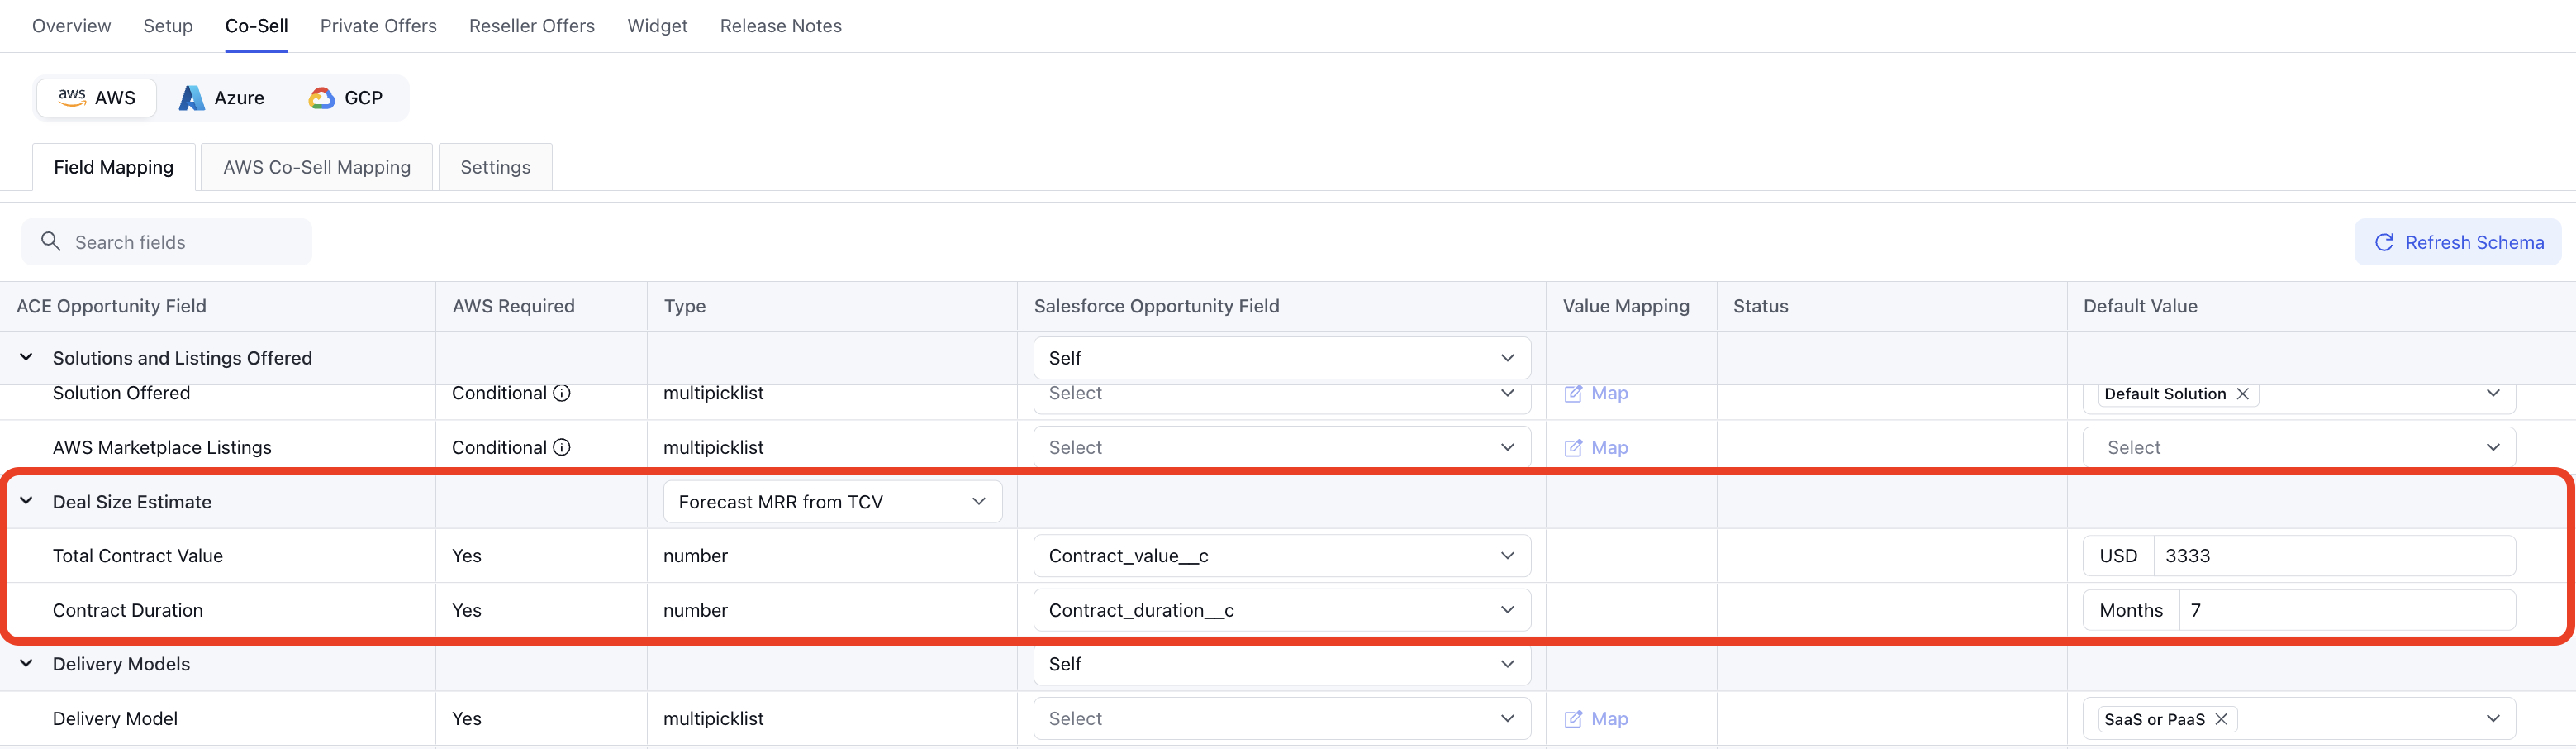Viewport: 2576px width, 749px height.
Task: Switch to Reseller Offers tab
Action: (532, 26)
